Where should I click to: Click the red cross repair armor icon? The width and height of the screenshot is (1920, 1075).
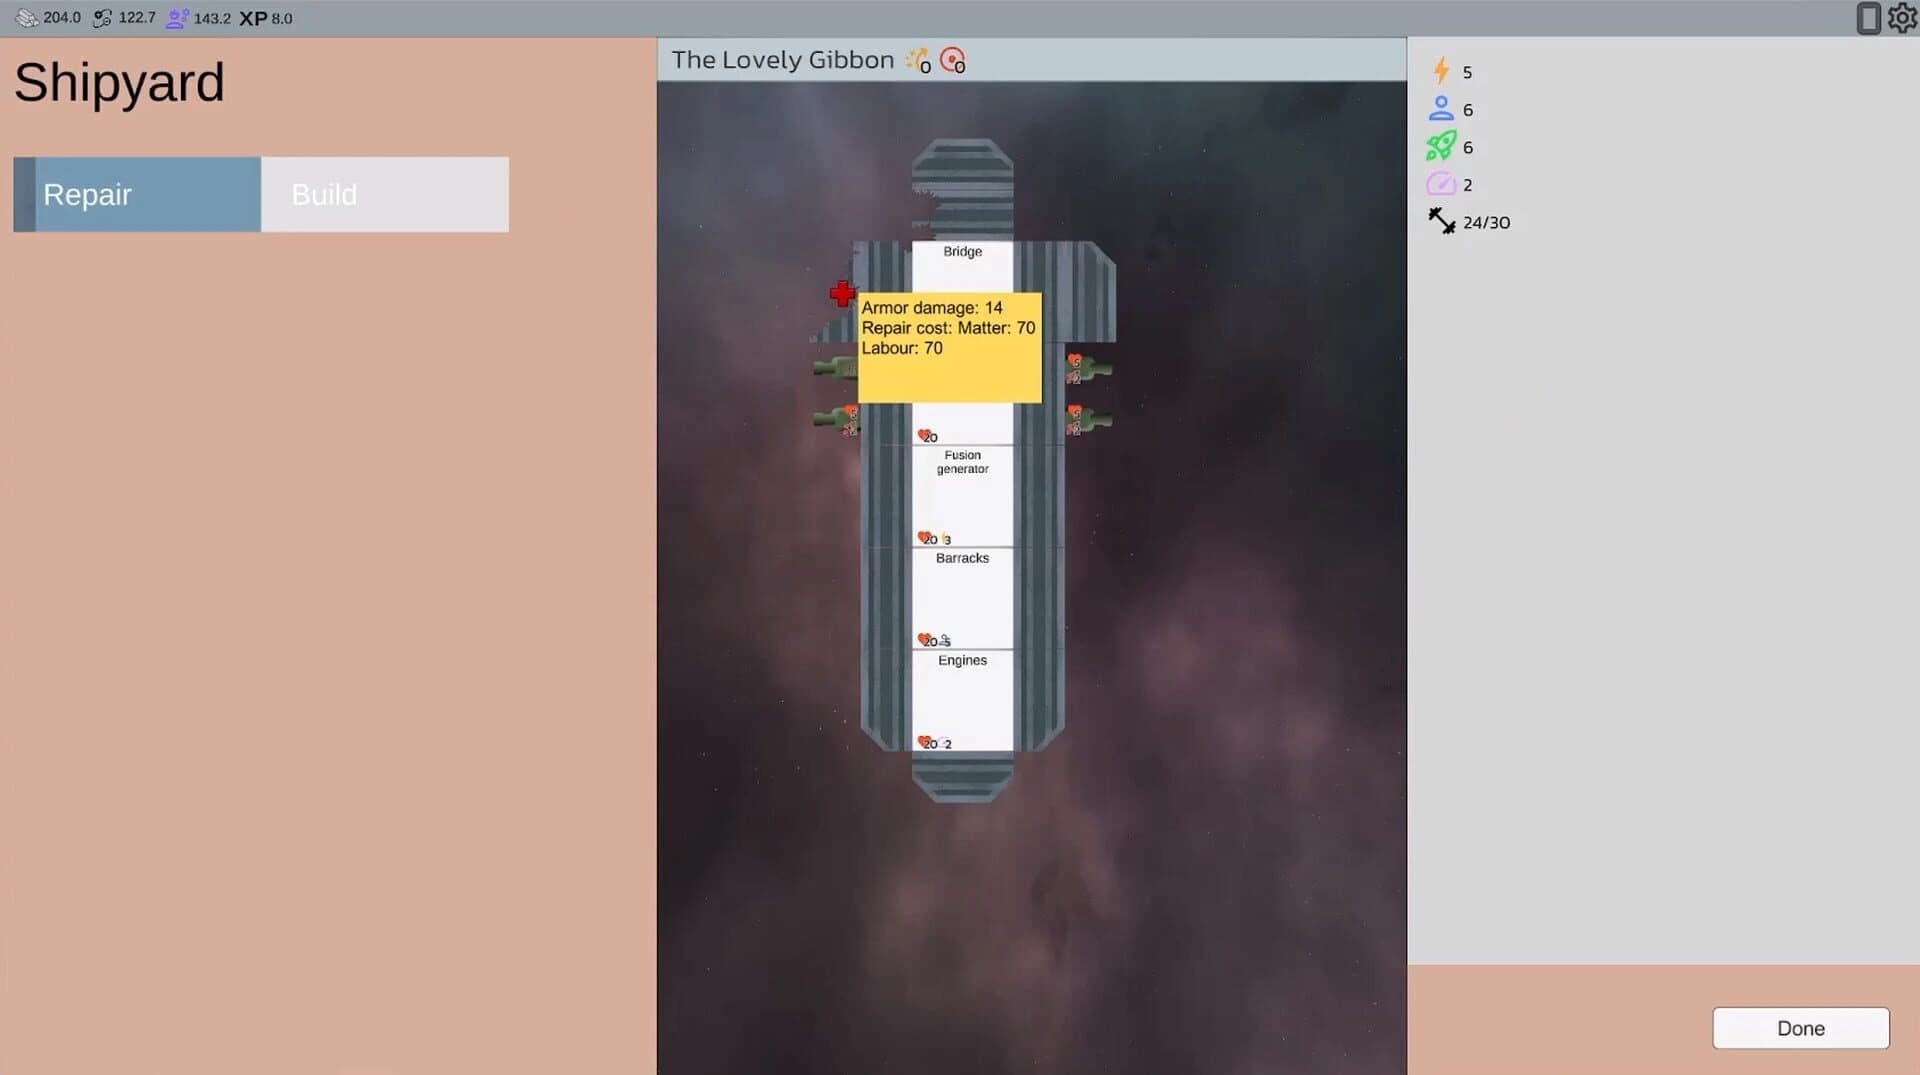point(843,293)
